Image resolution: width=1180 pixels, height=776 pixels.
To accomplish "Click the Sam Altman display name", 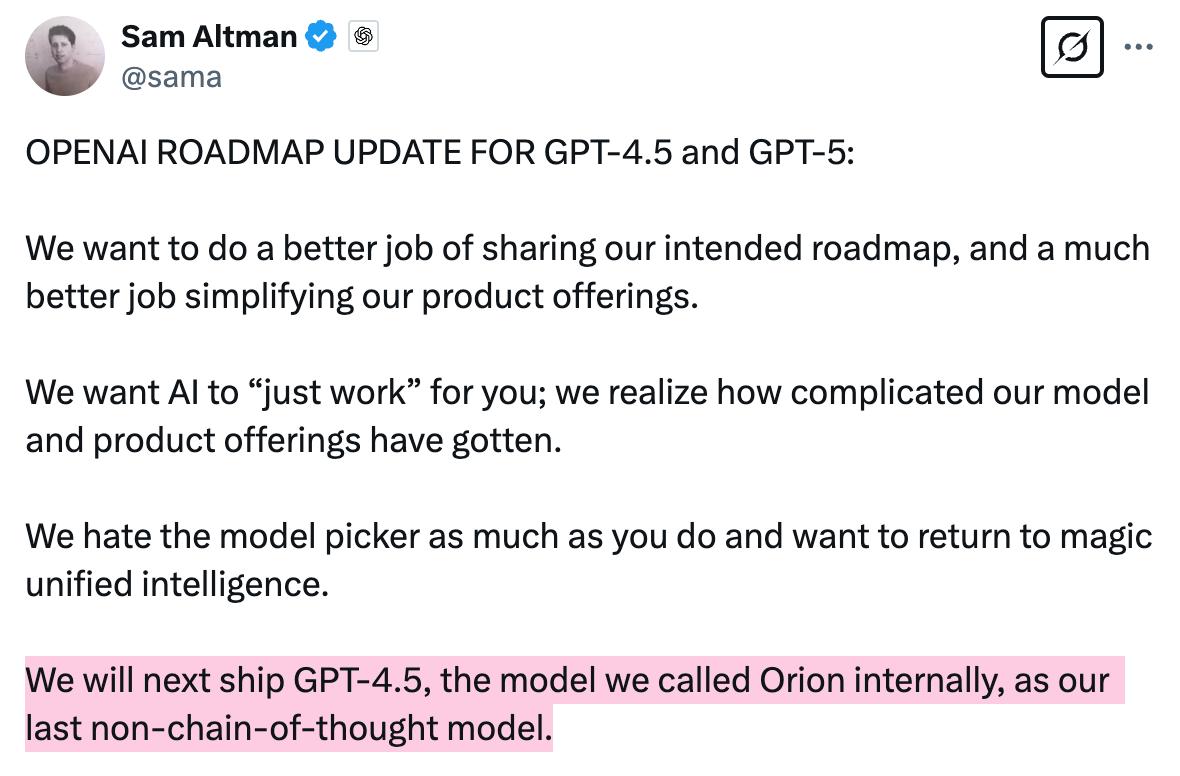I will point(209,37).
